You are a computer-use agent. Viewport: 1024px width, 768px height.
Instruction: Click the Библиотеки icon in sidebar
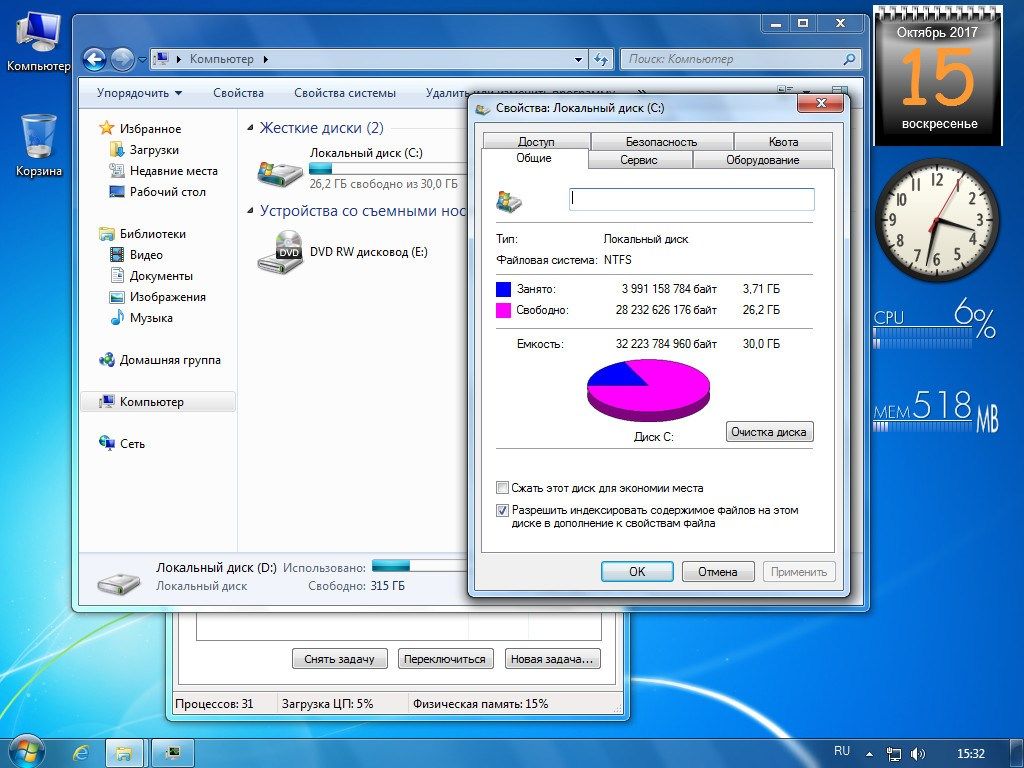point(106,233)
